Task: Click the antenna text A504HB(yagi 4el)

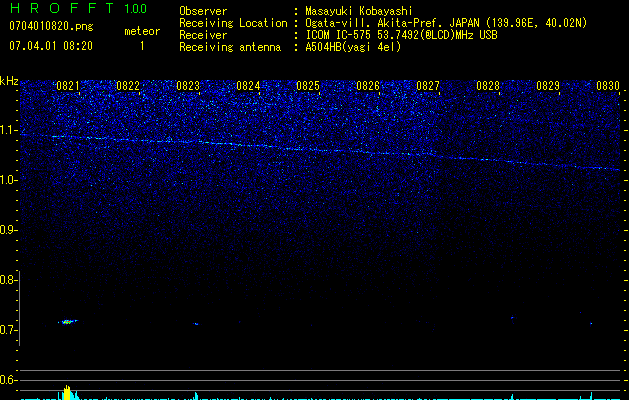Action: (353, 47)
